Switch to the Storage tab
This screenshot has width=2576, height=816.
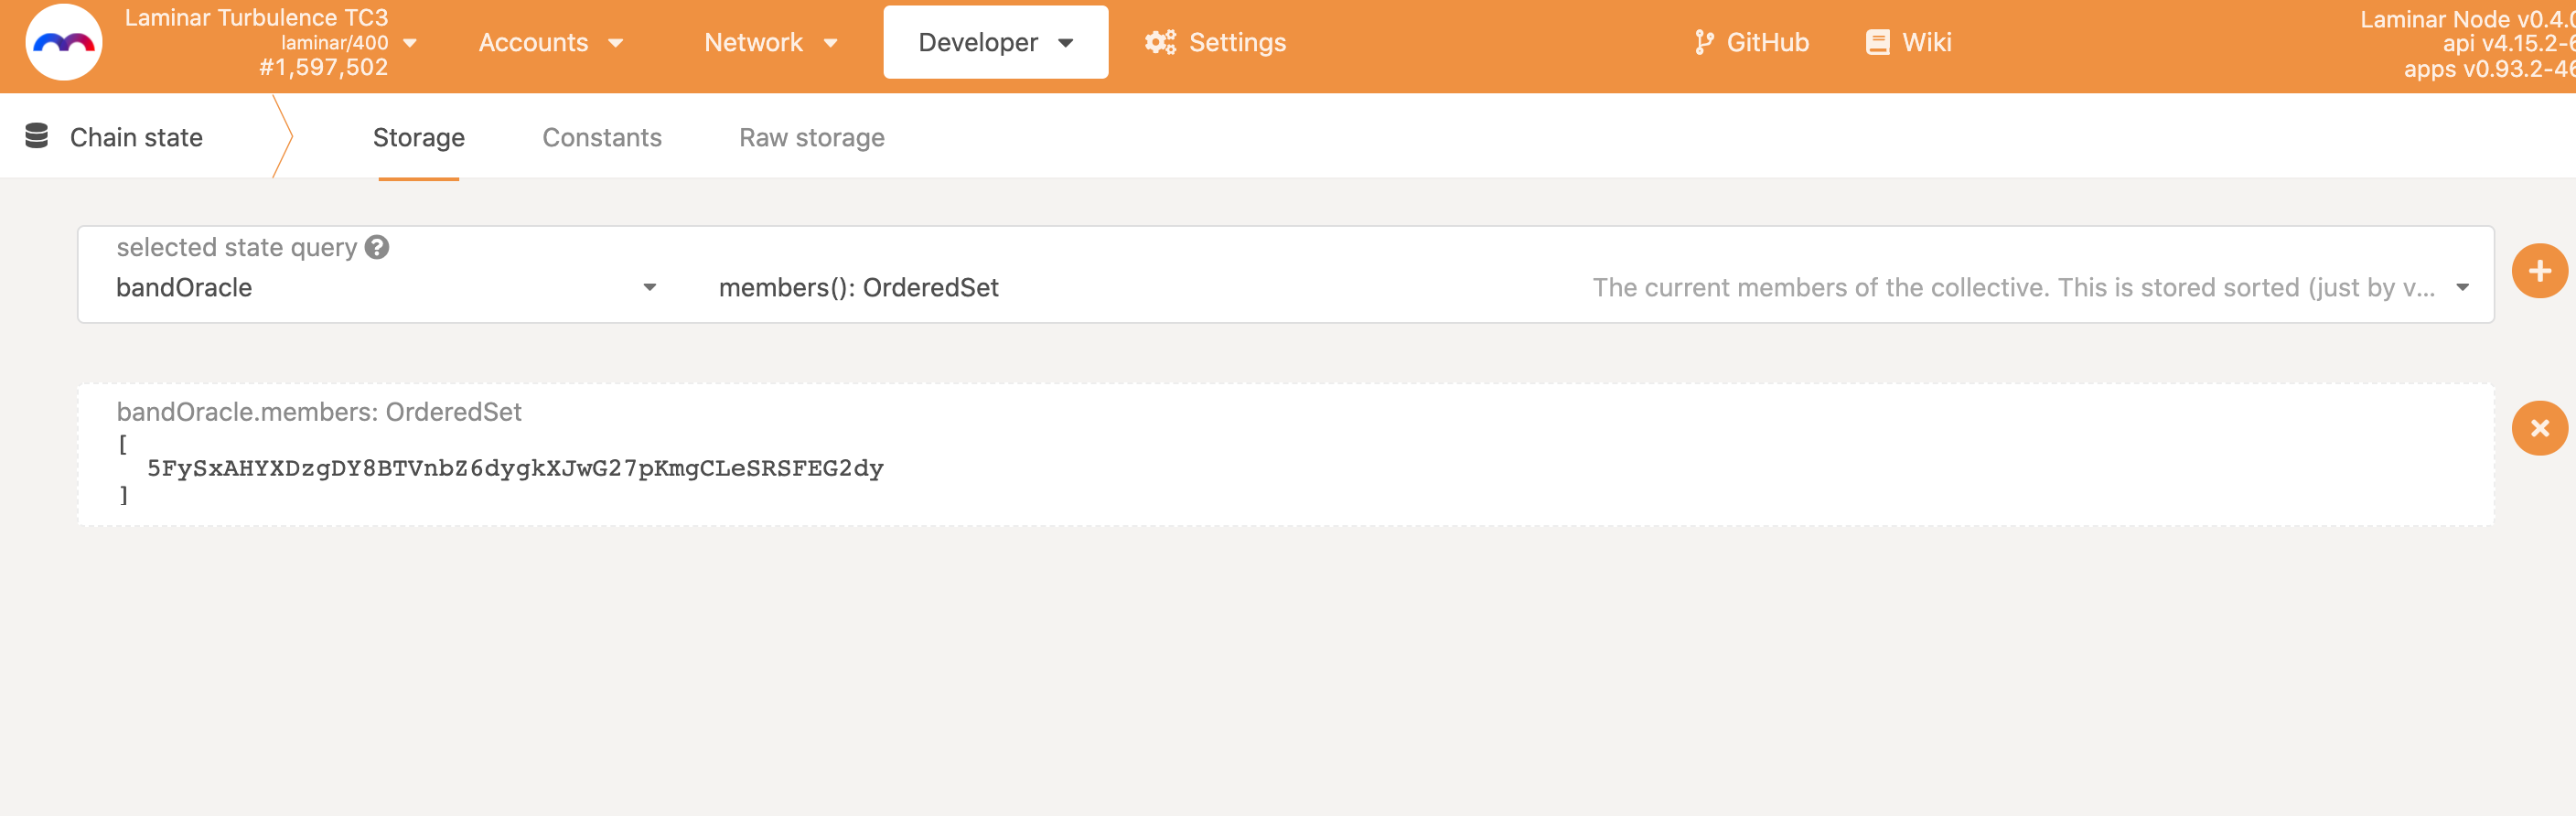(418, 137)
